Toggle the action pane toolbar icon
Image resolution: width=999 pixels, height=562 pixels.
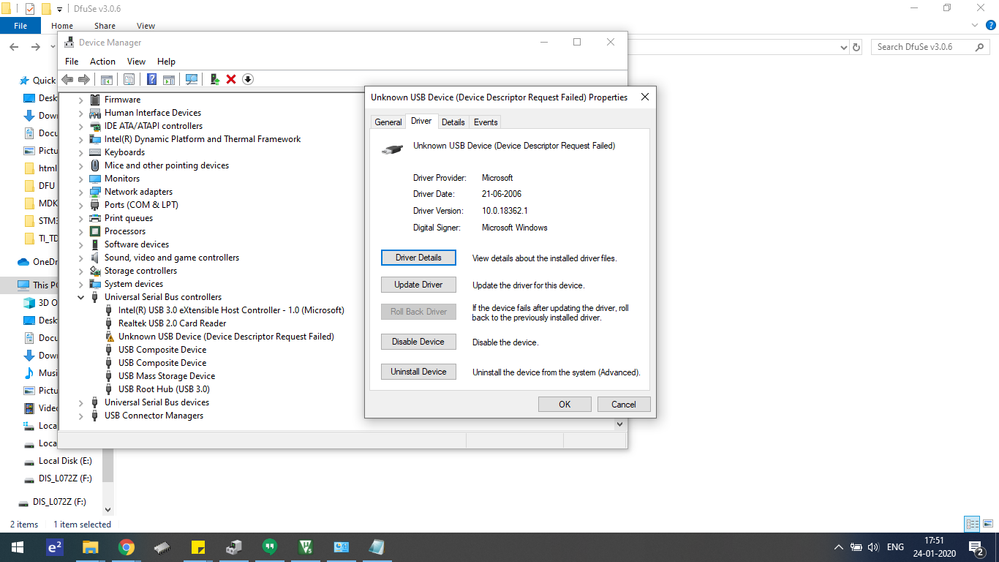point(169,80)
